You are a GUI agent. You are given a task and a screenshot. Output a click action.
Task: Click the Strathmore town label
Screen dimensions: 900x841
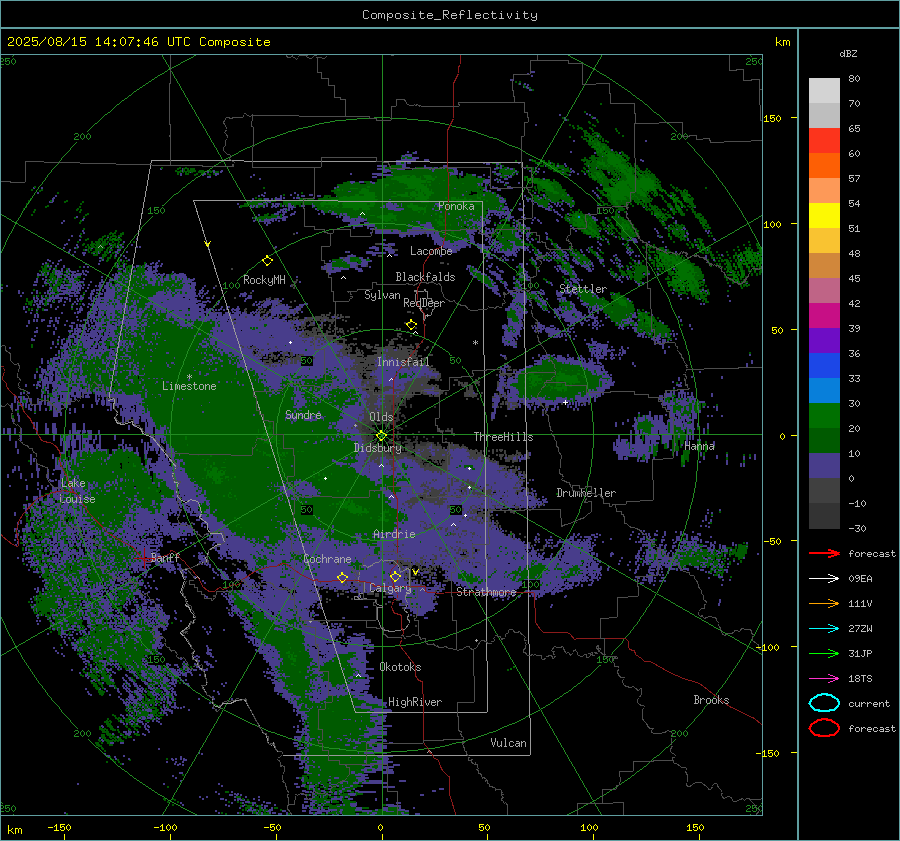click(x=487, y=592)
